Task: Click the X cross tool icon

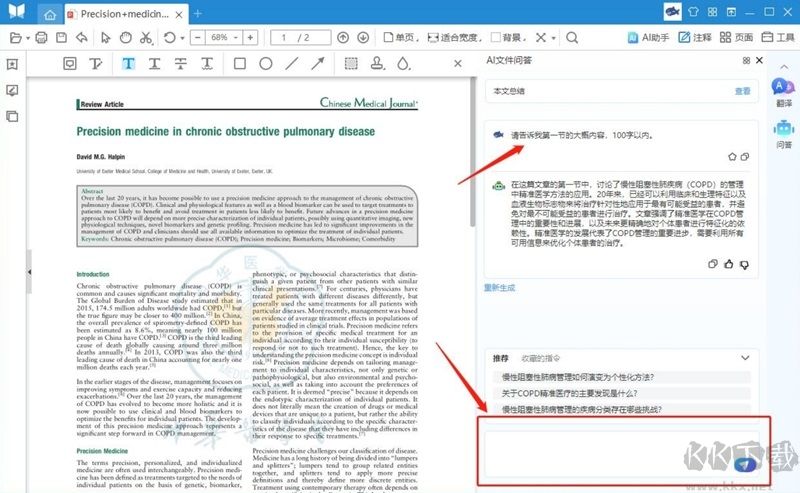Action: (541, 37)
